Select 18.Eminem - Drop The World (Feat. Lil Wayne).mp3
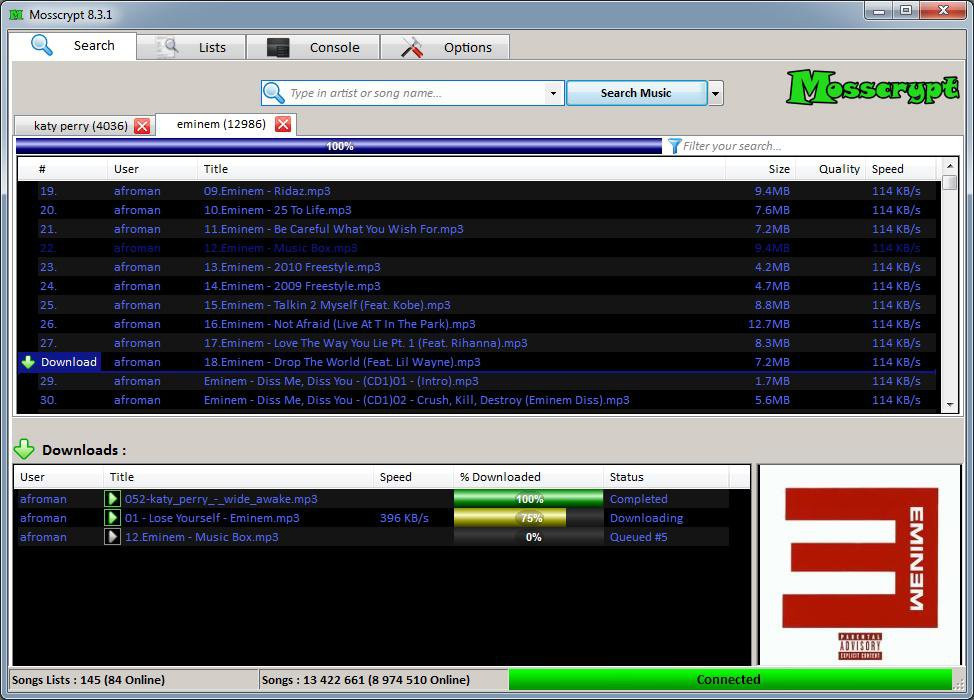The width and height of the screenshot is (974, 700). [476, 362]
